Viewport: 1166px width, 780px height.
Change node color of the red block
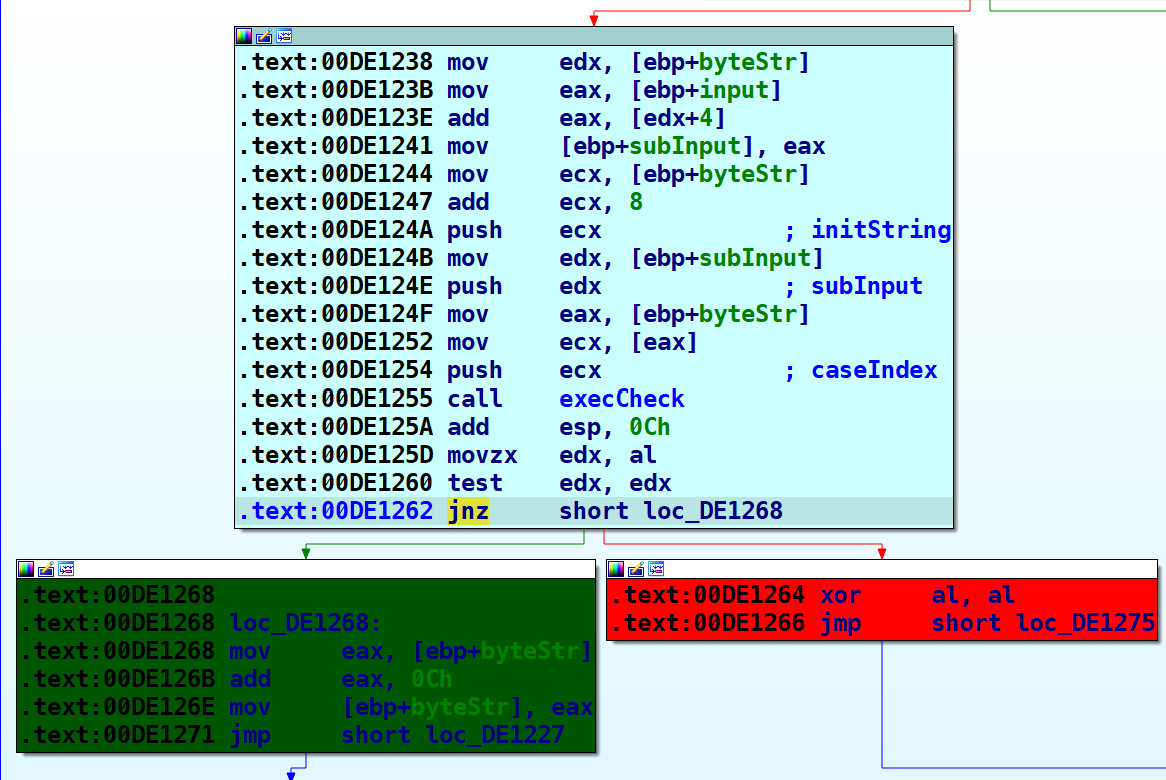point(616,569)
